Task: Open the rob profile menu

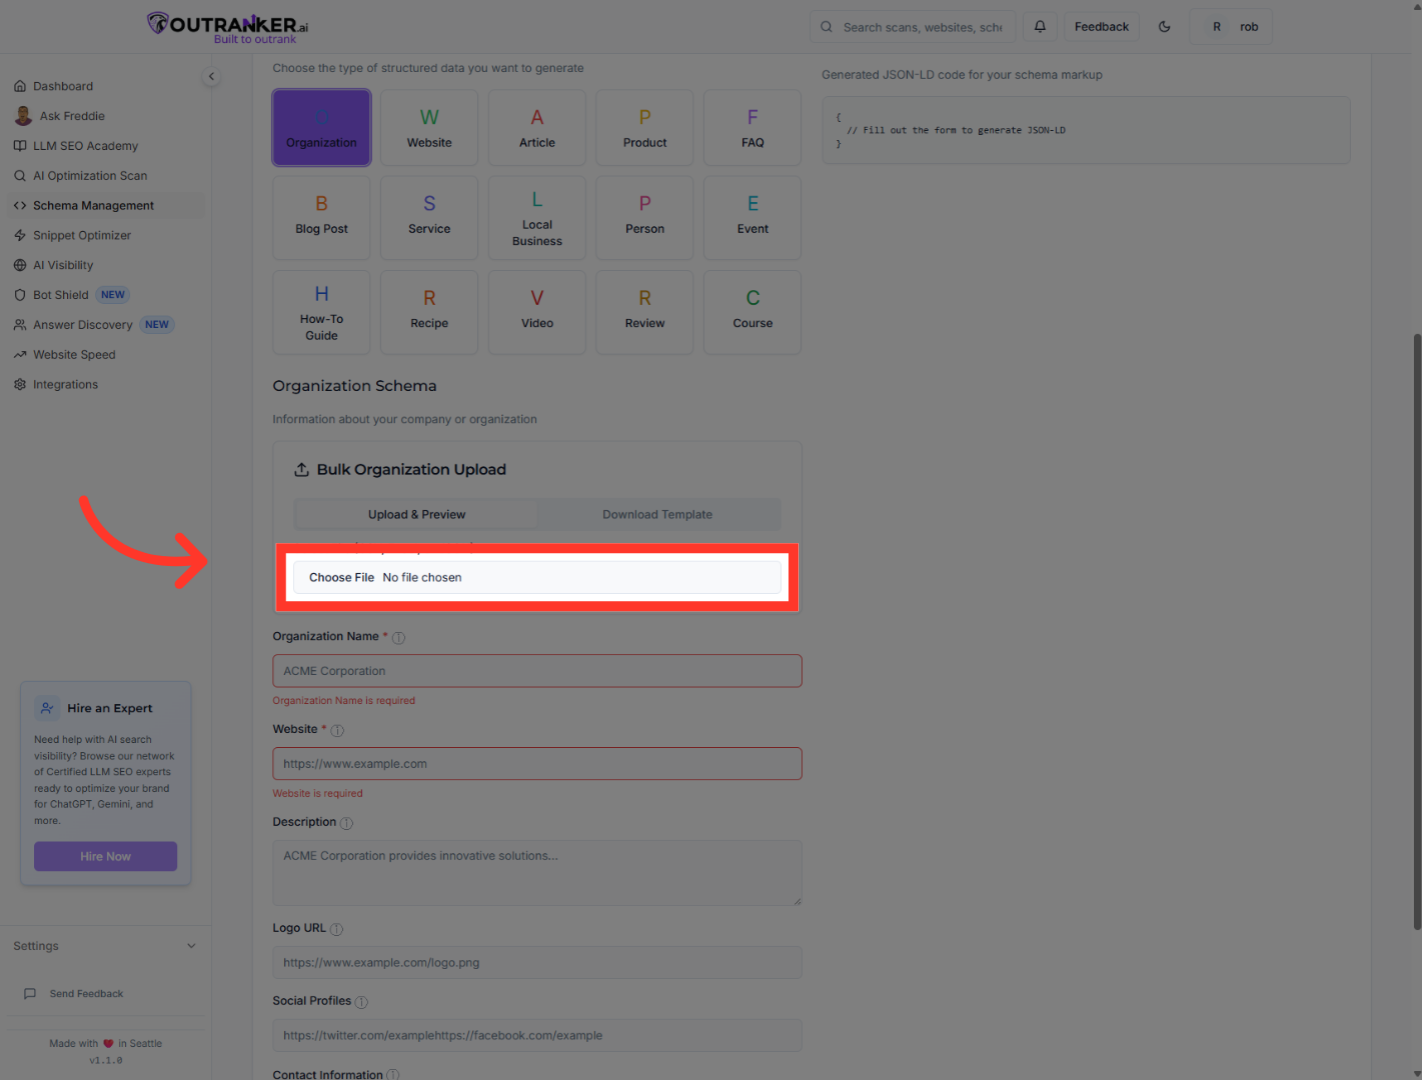Action: point(1231,26)
